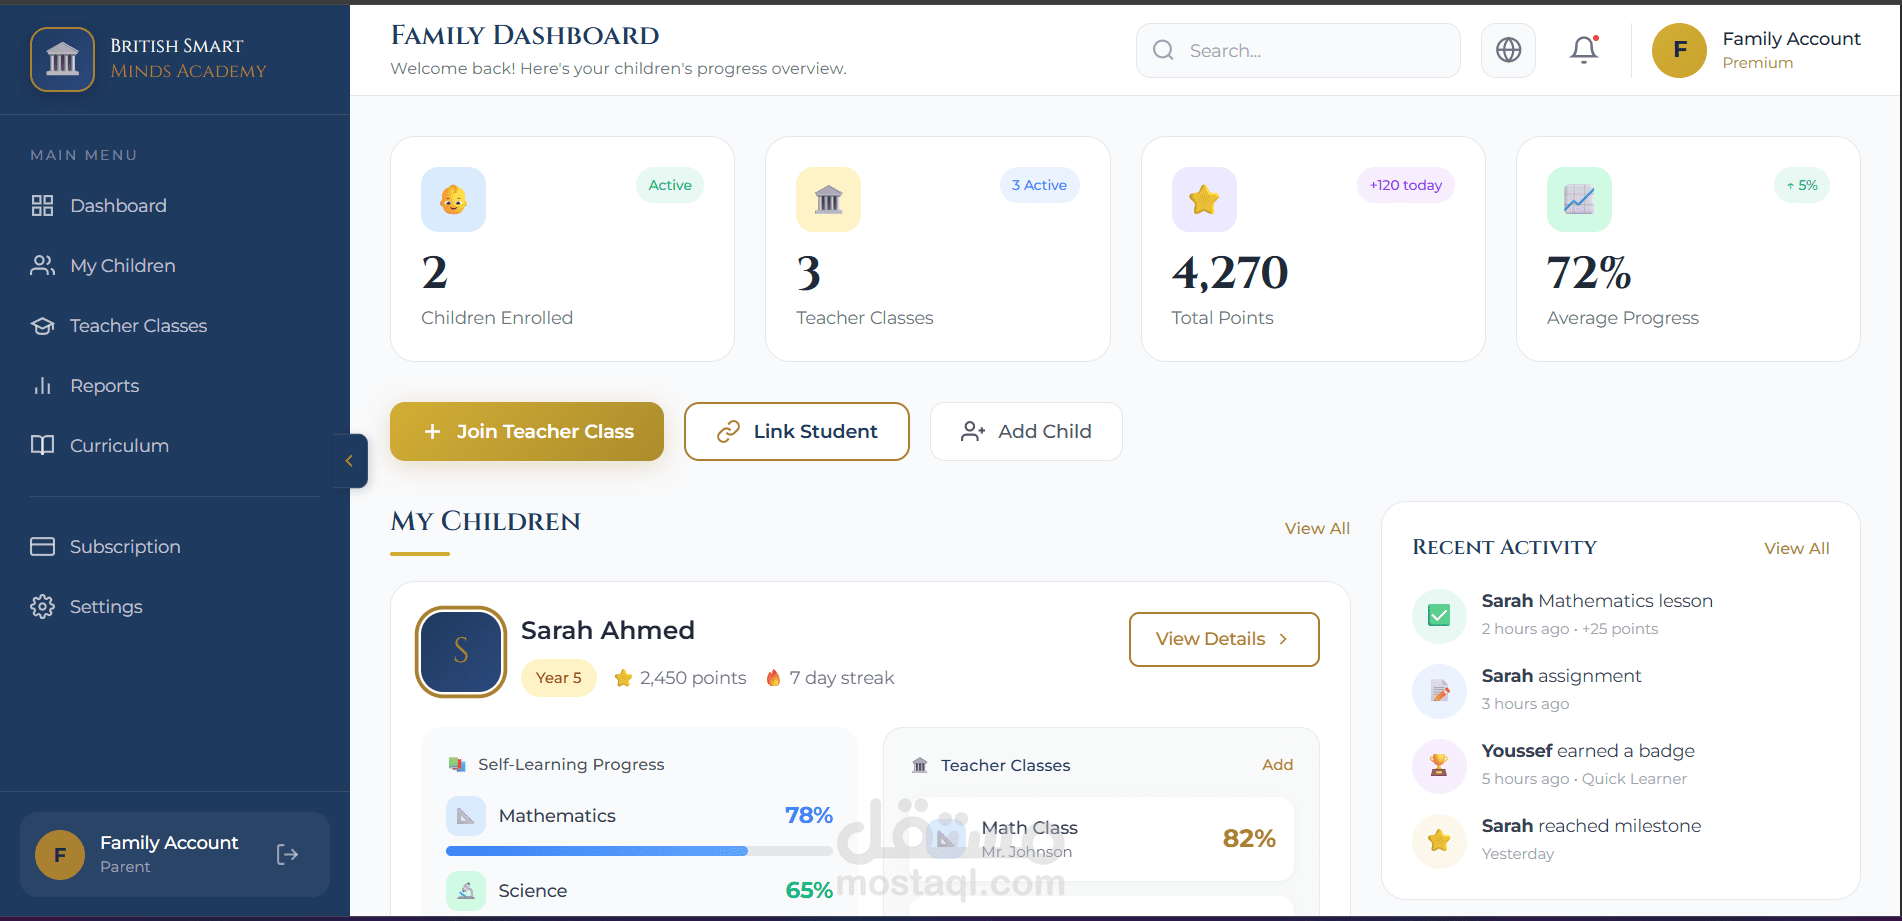Click the Add Child button

pos(1026,432)
